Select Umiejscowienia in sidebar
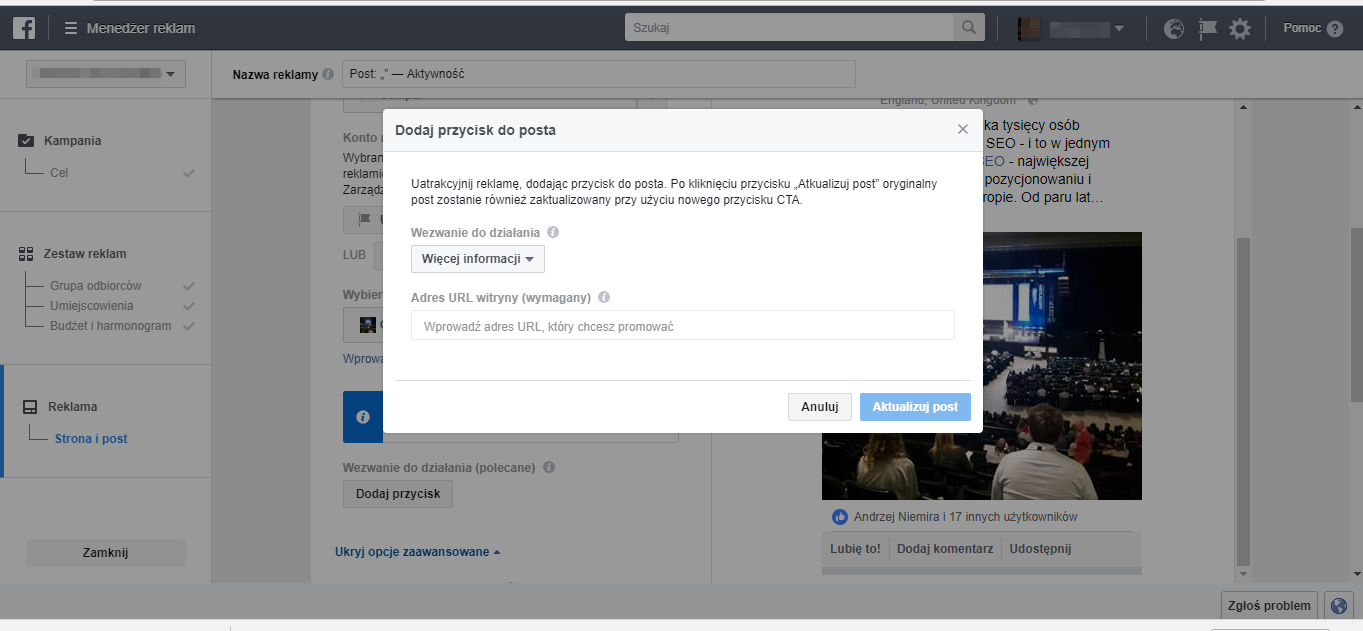 tap(92, 306)
